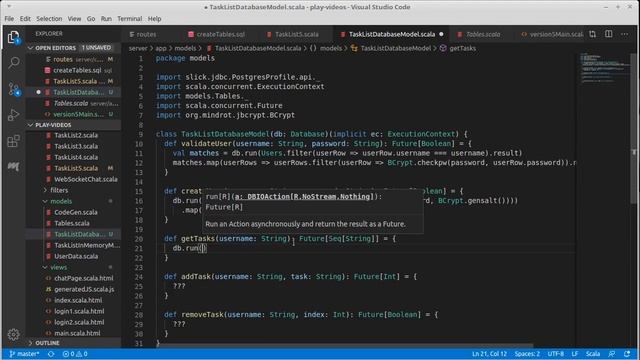Screen dimensions: 640x360
Task: Click the code minimap preview
Action: (604, 69)
